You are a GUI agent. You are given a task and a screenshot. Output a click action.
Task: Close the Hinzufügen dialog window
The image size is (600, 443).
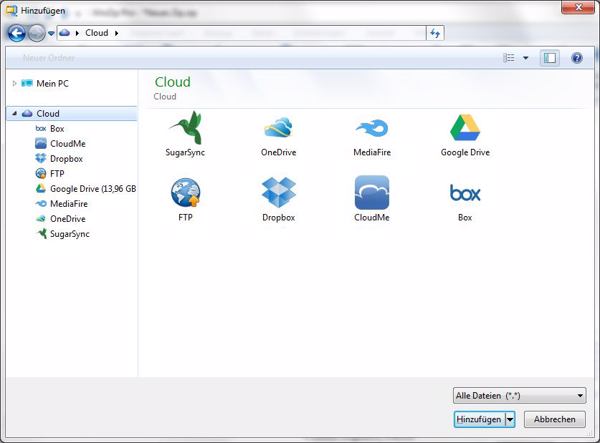click(578, 7)
